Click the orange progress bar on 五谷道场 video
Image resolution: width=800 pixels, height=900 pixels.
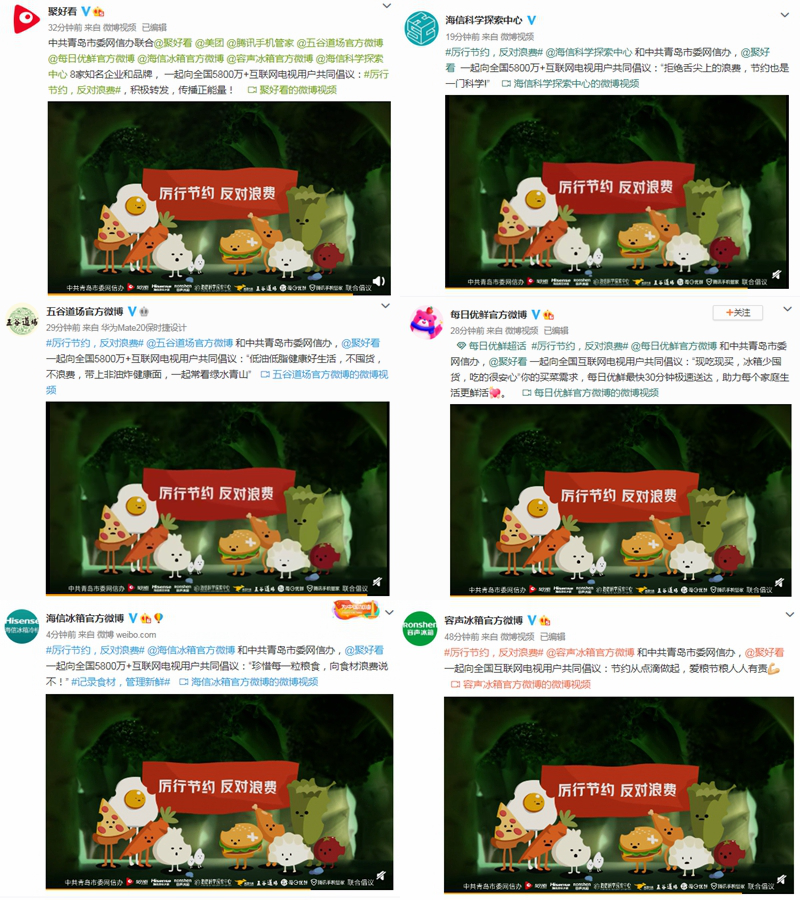tap(218, 594)
